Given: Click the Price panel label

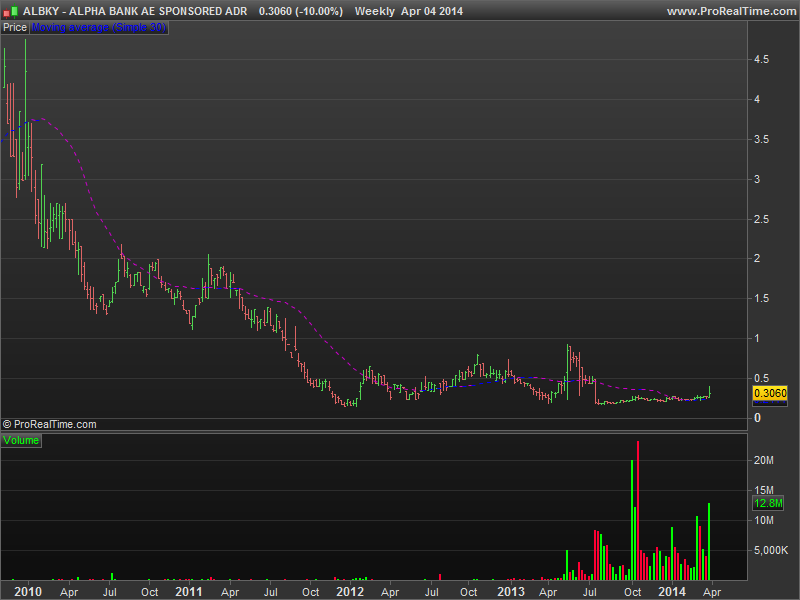Looking at the screenshot, I should click(15, 28).
